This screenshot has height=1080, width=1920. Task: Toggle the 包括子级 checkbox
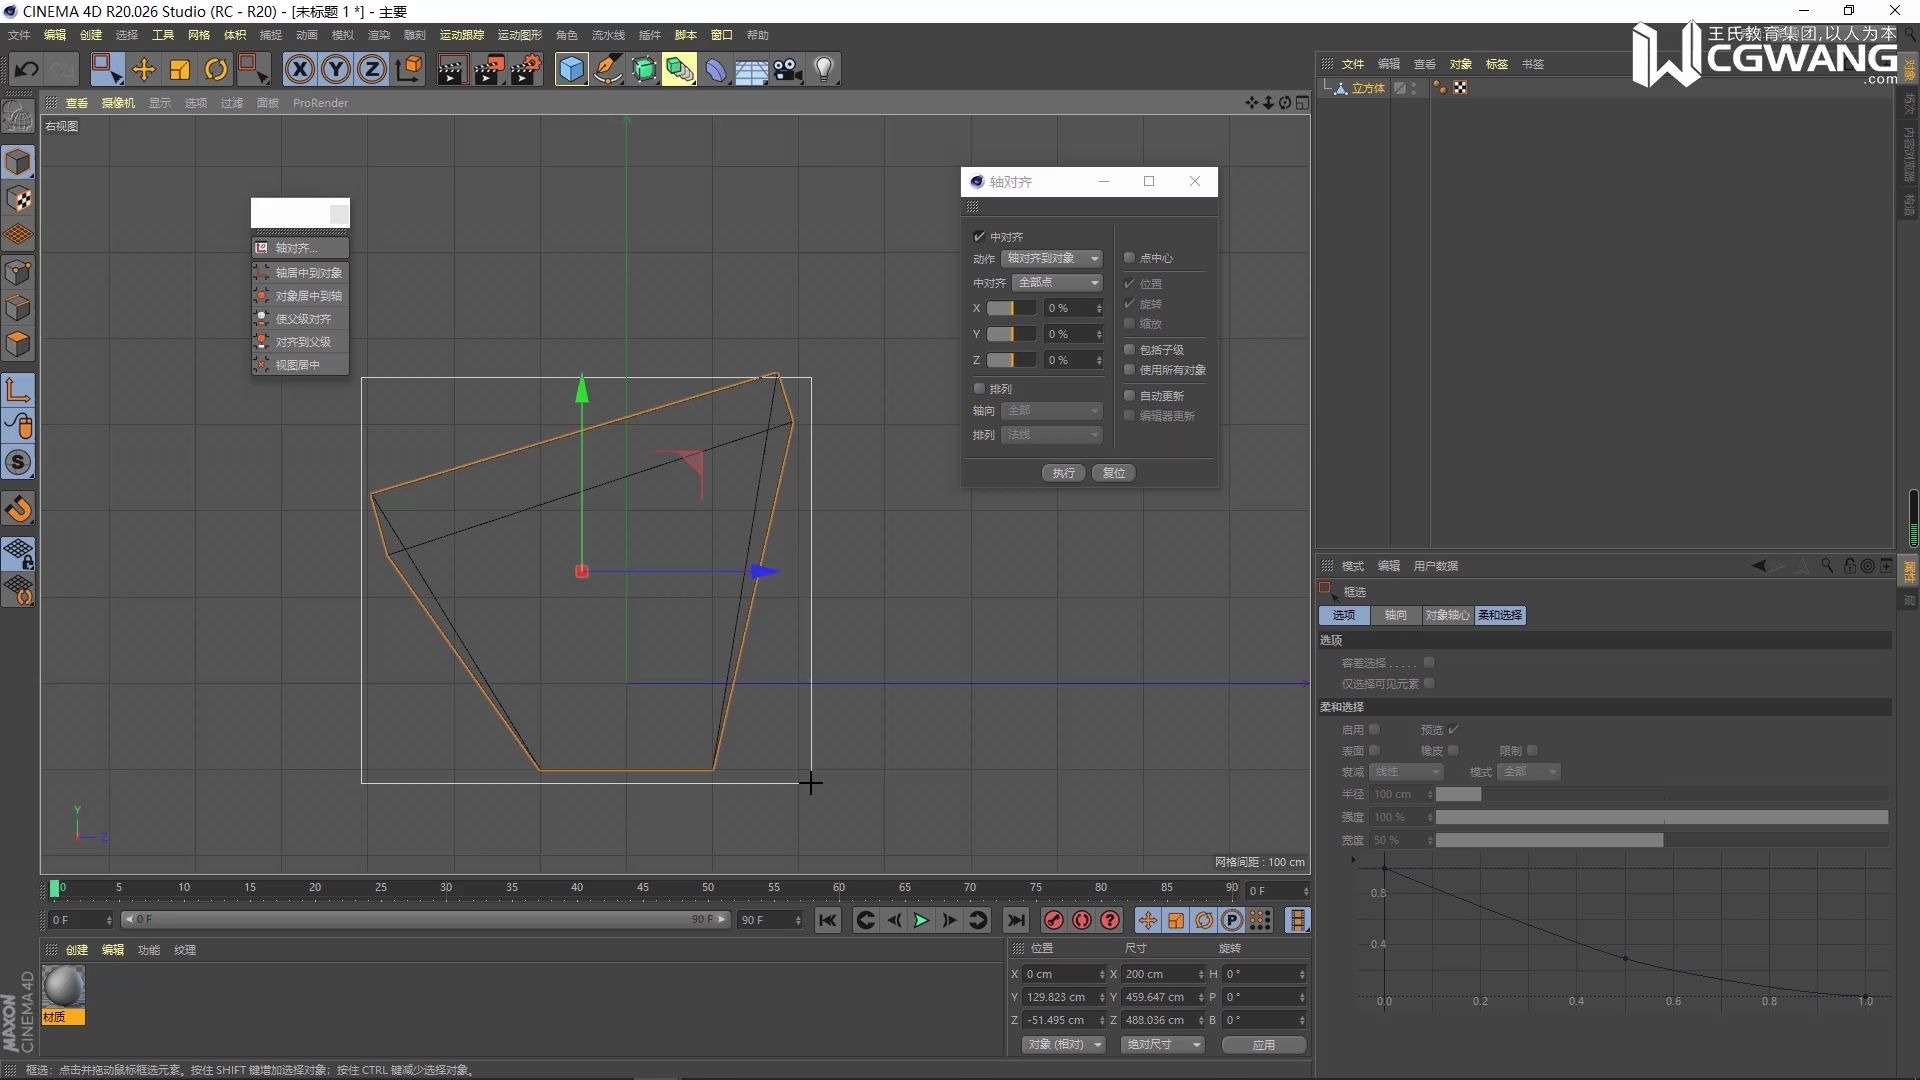click(x=1129, y=350)
